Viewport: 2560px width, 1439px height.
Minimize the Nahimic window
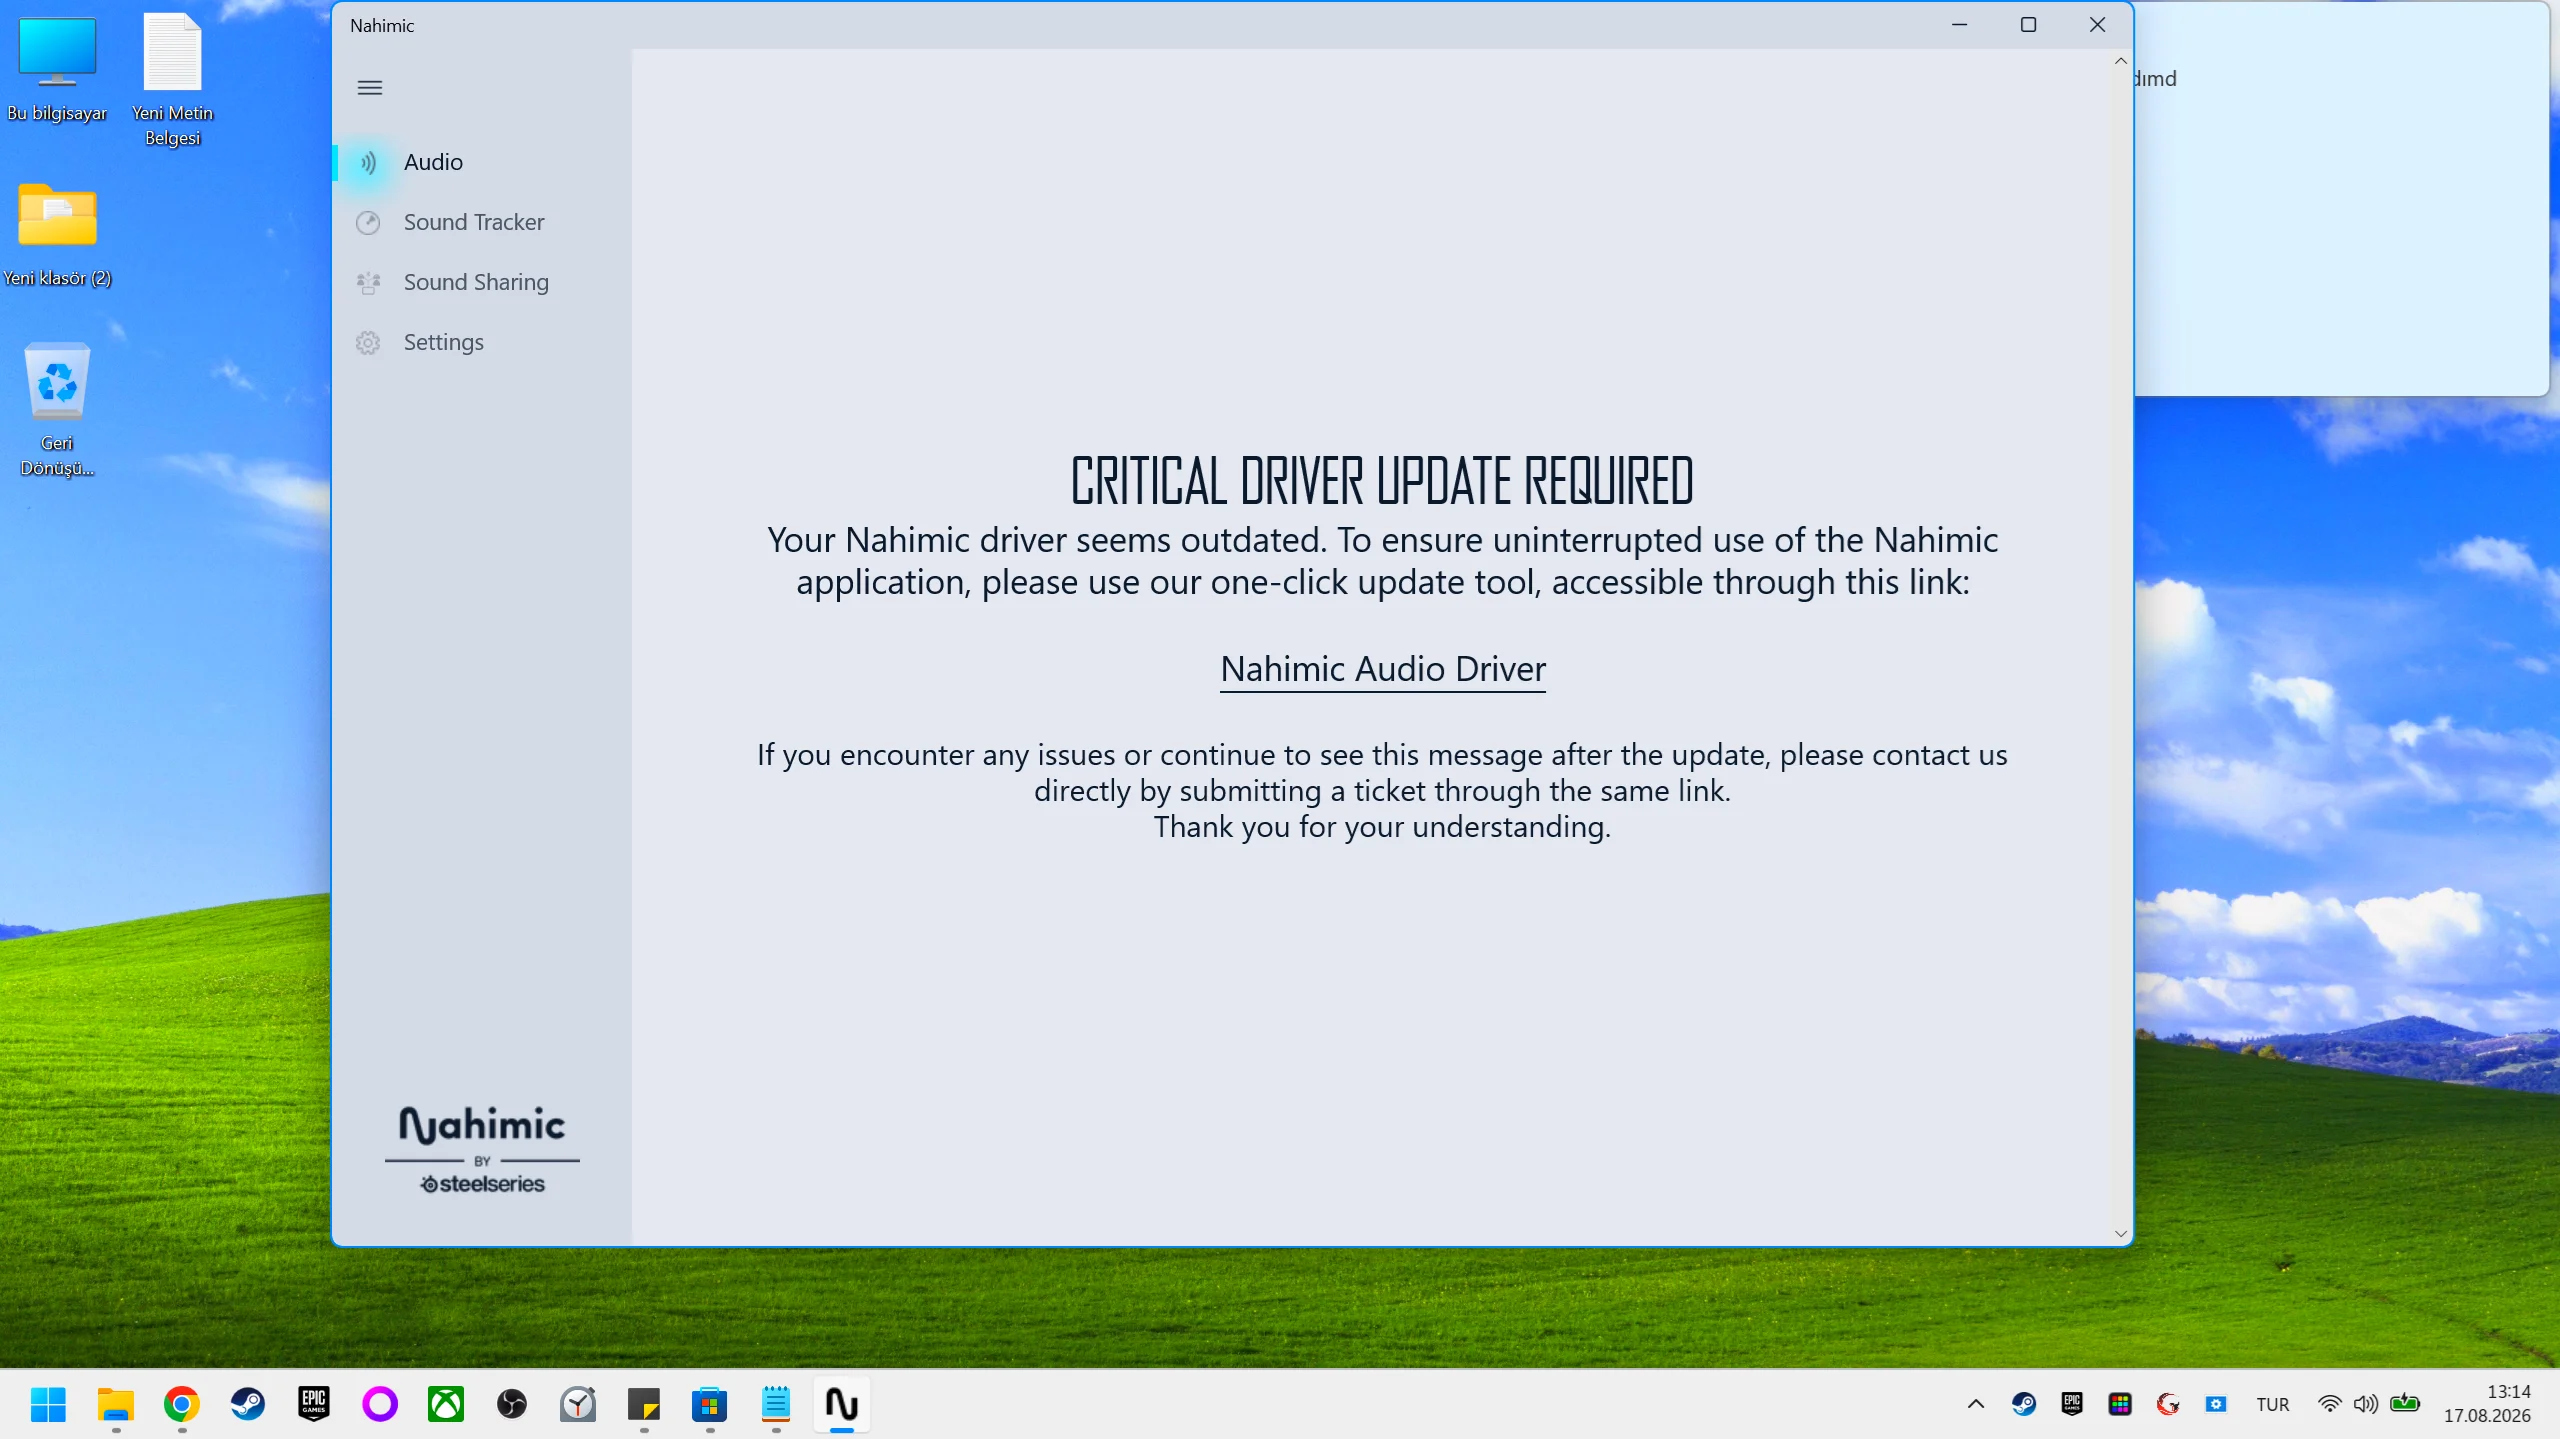click(1960, 25)
